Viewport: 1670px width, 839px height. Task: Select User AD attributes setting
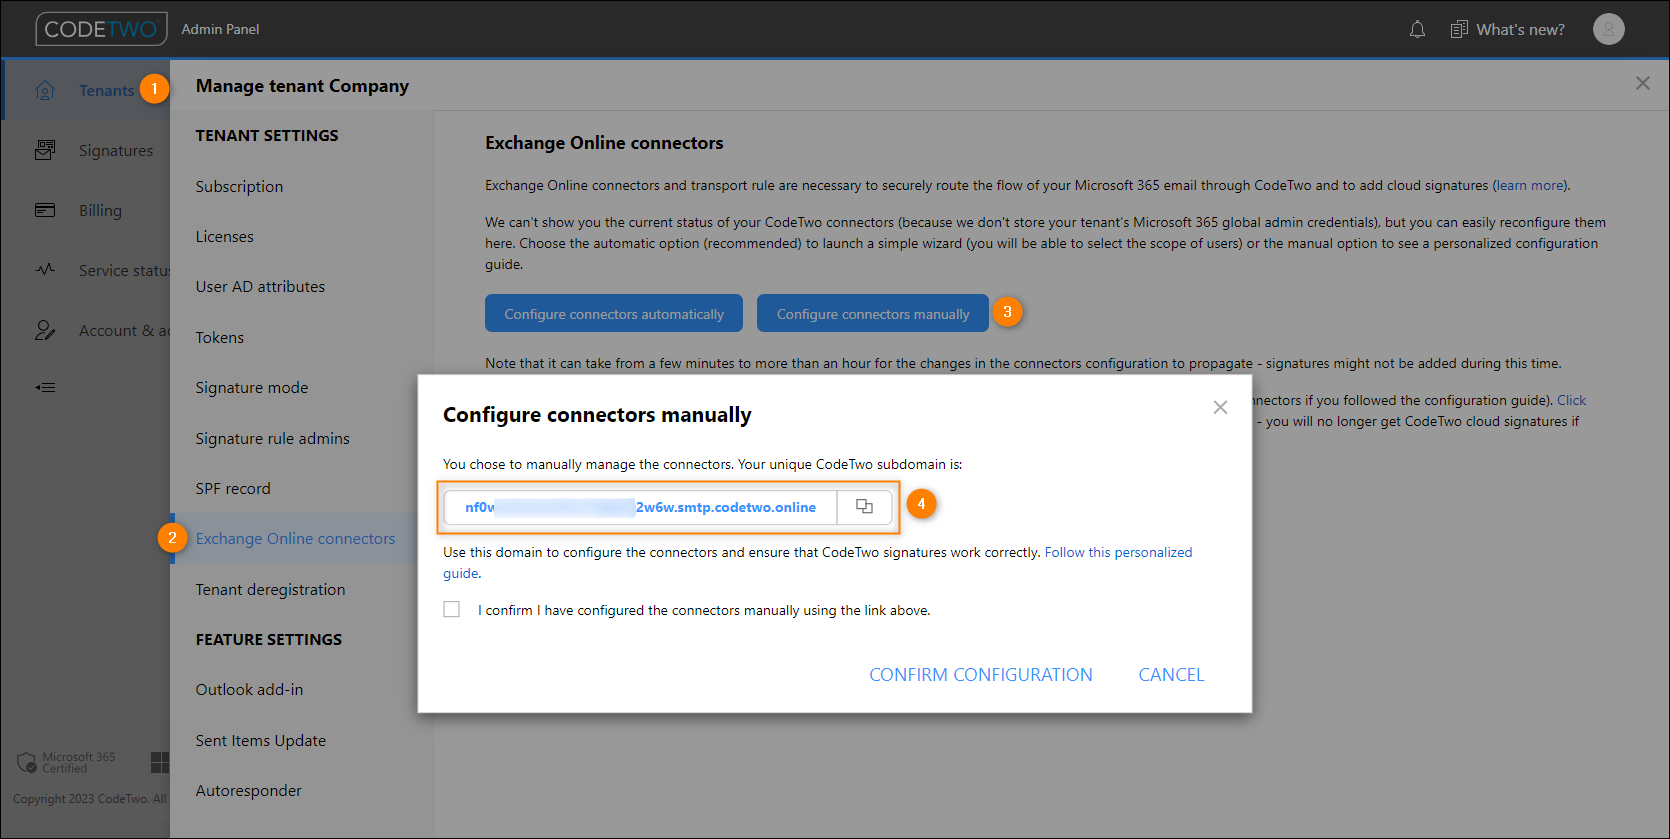pyautogui.click(x=260, y=286)
